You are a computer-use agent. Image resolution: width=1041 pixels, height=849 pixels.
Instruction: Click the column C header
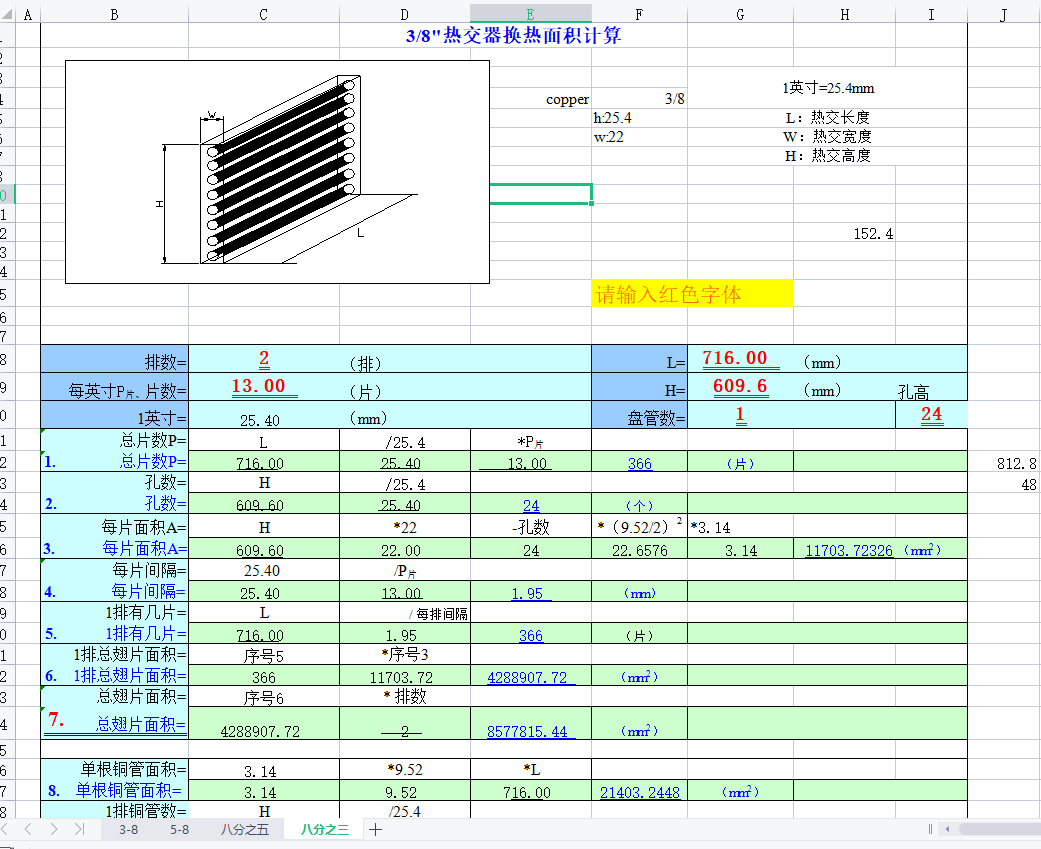coord(263,13)
